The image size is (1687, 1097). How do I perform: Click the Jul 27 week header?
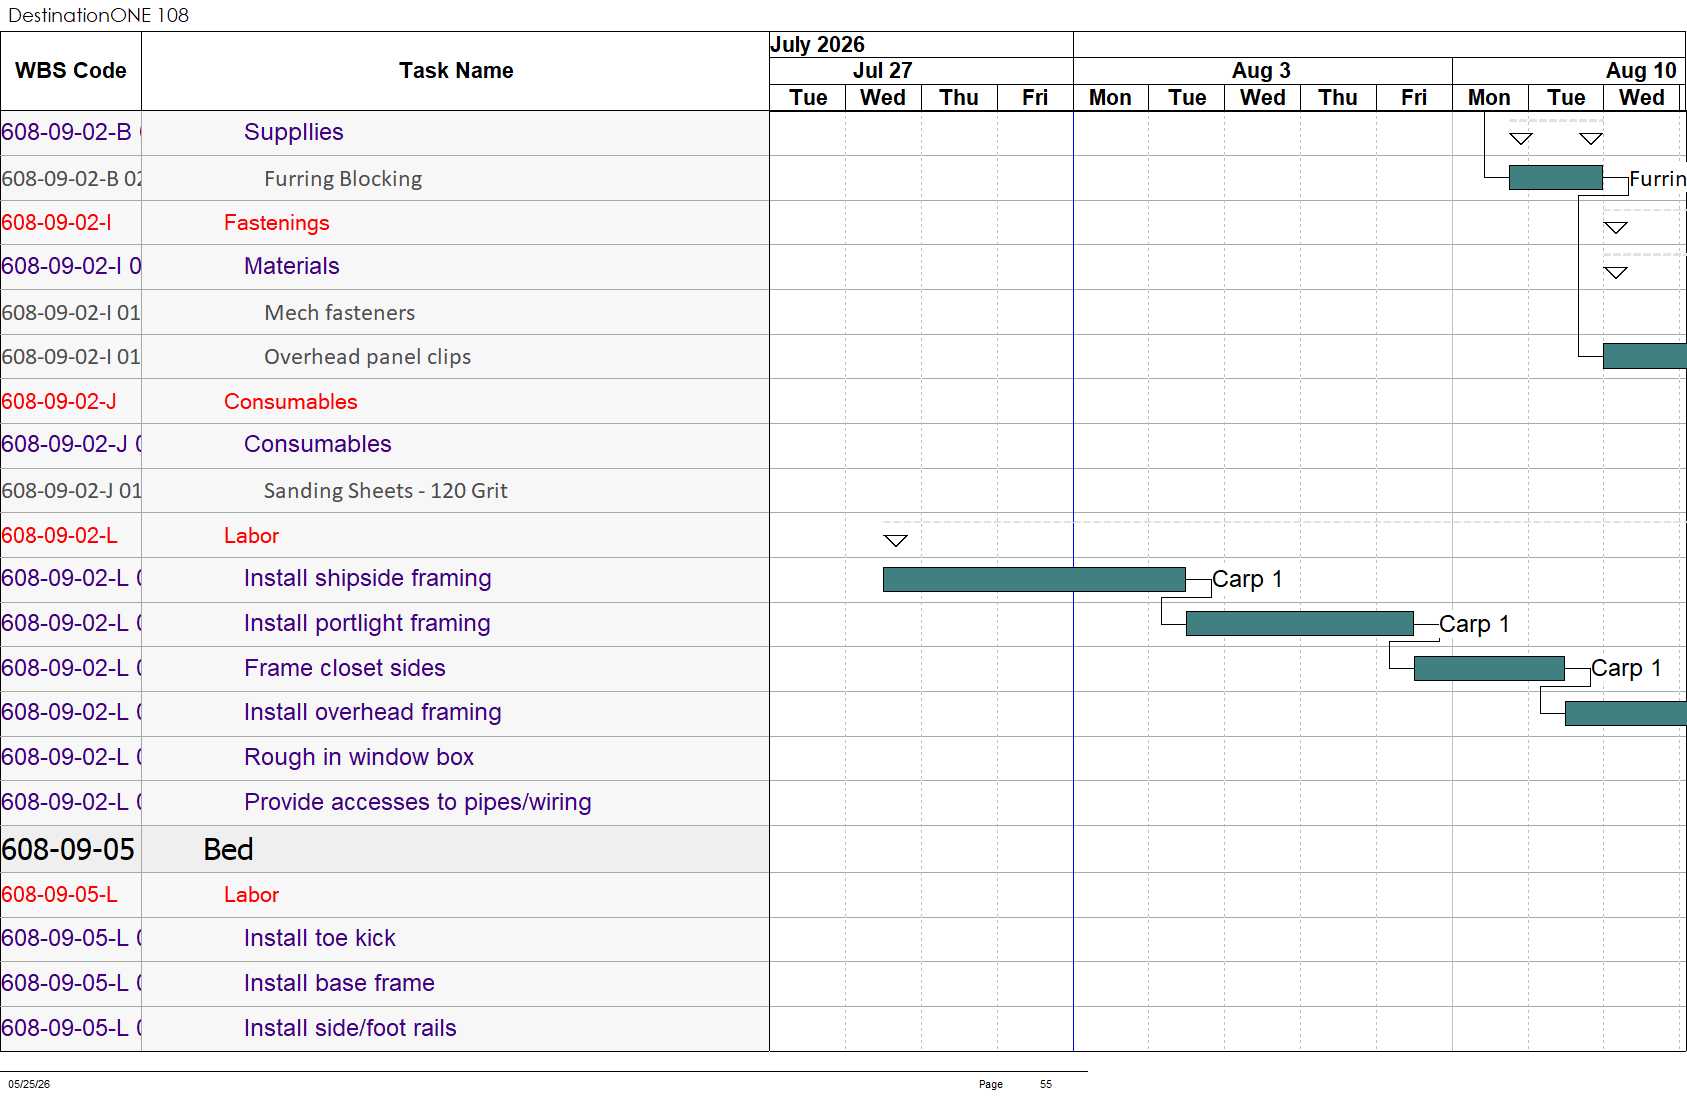tap(882, 71)
